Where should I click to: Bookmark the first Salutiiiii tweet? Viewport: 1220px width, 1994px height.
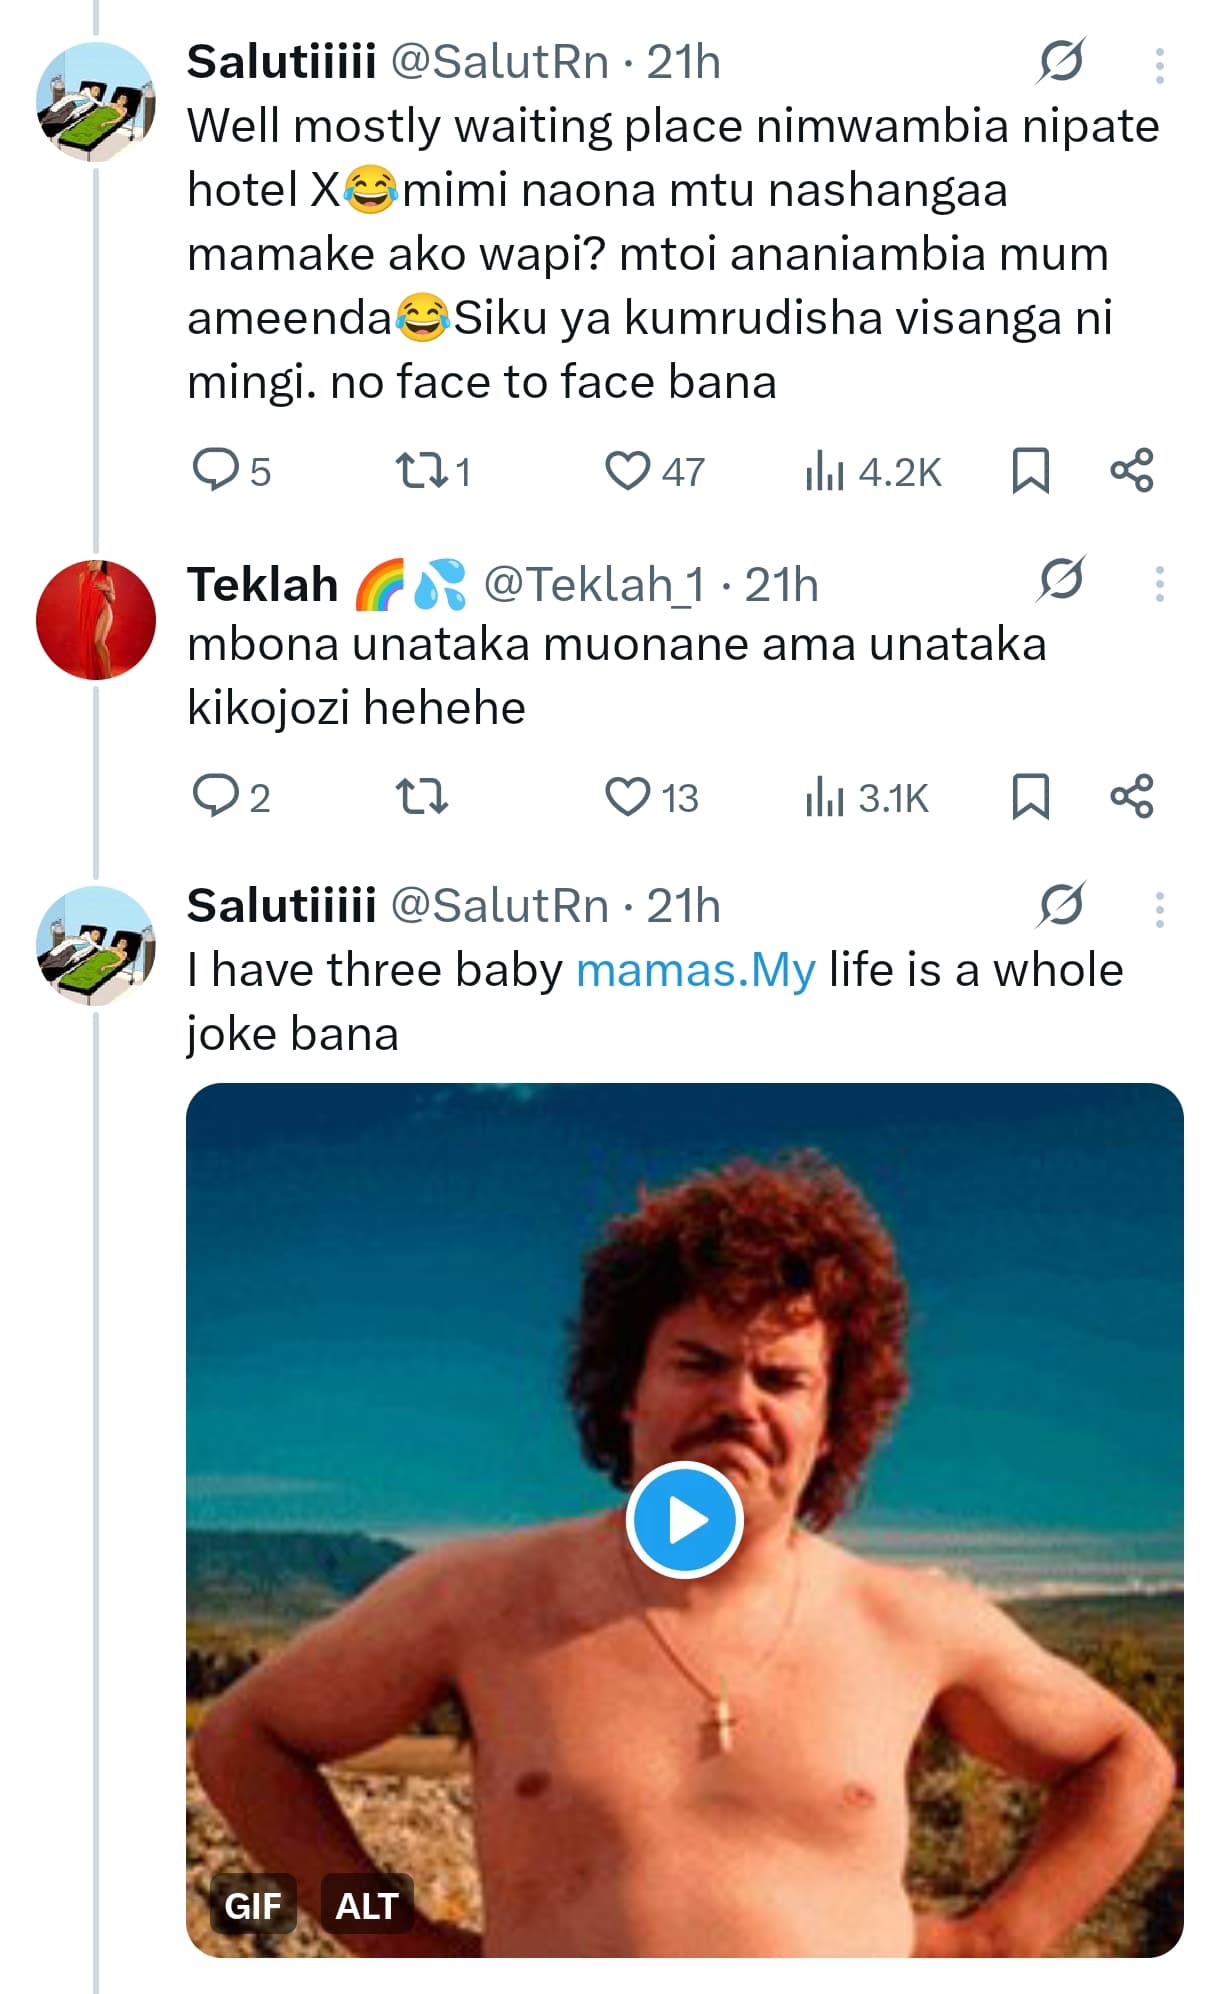tap(1030, 470)
